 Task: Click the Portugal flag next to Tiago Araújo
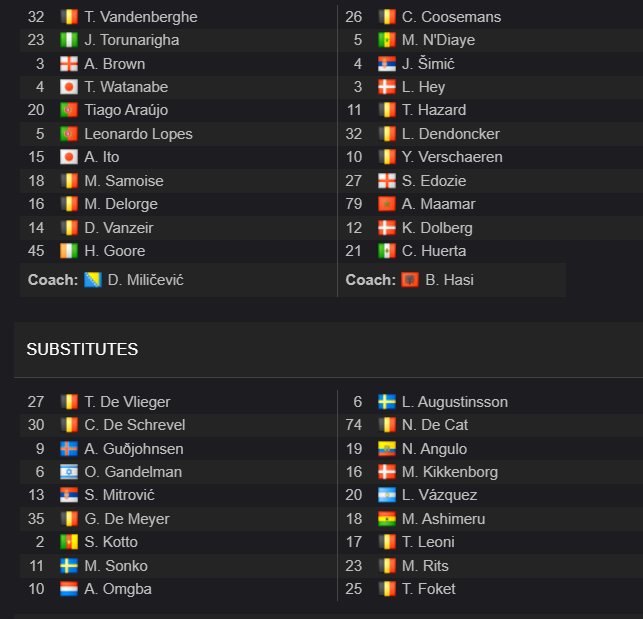68,110
